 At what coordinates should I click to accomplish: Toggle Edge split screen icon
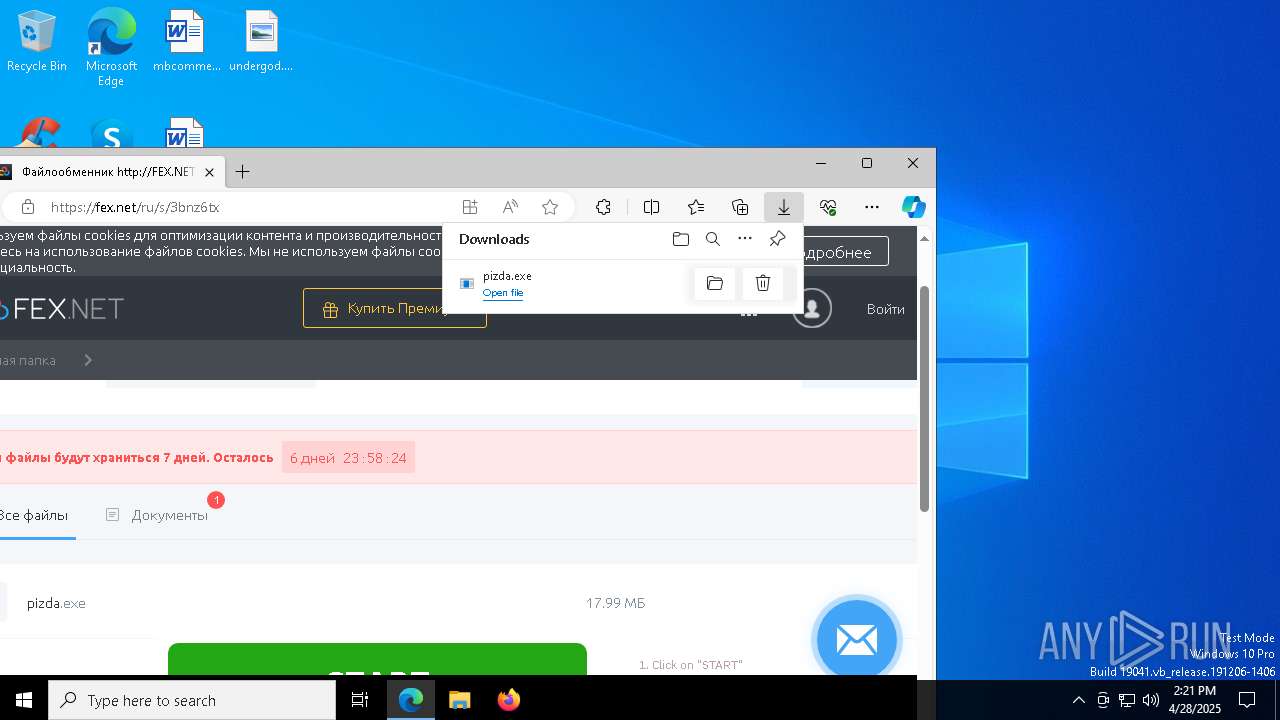coord(652,207)
